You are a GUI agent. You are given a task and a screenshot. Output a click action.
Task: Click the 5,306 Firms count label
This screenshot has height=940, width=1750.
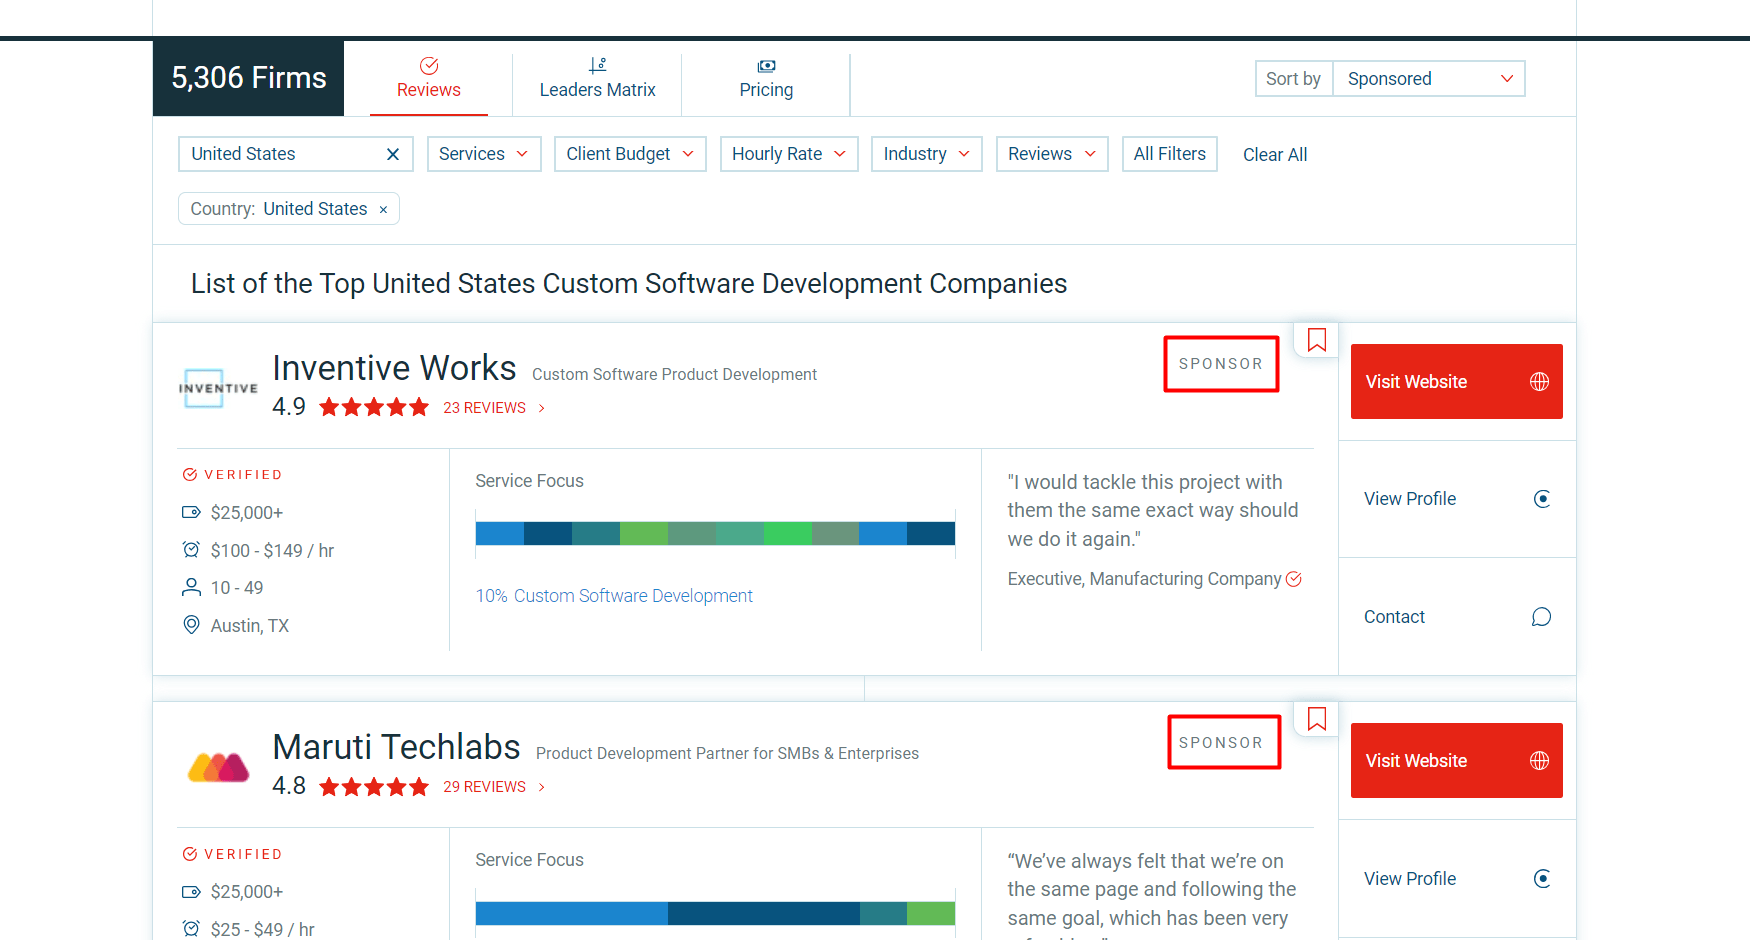249,78
